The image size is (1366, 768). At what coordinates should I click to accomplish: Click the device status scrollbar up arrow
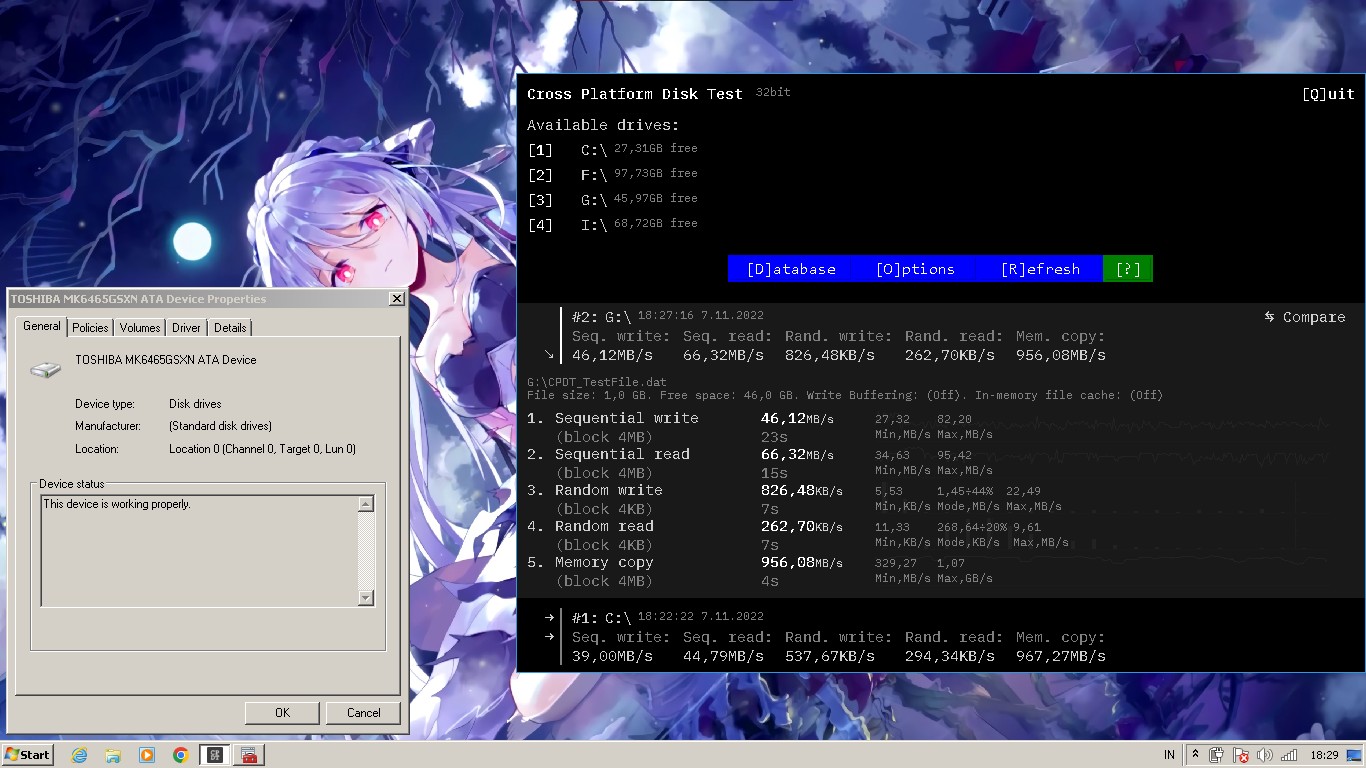click(365, 504)
